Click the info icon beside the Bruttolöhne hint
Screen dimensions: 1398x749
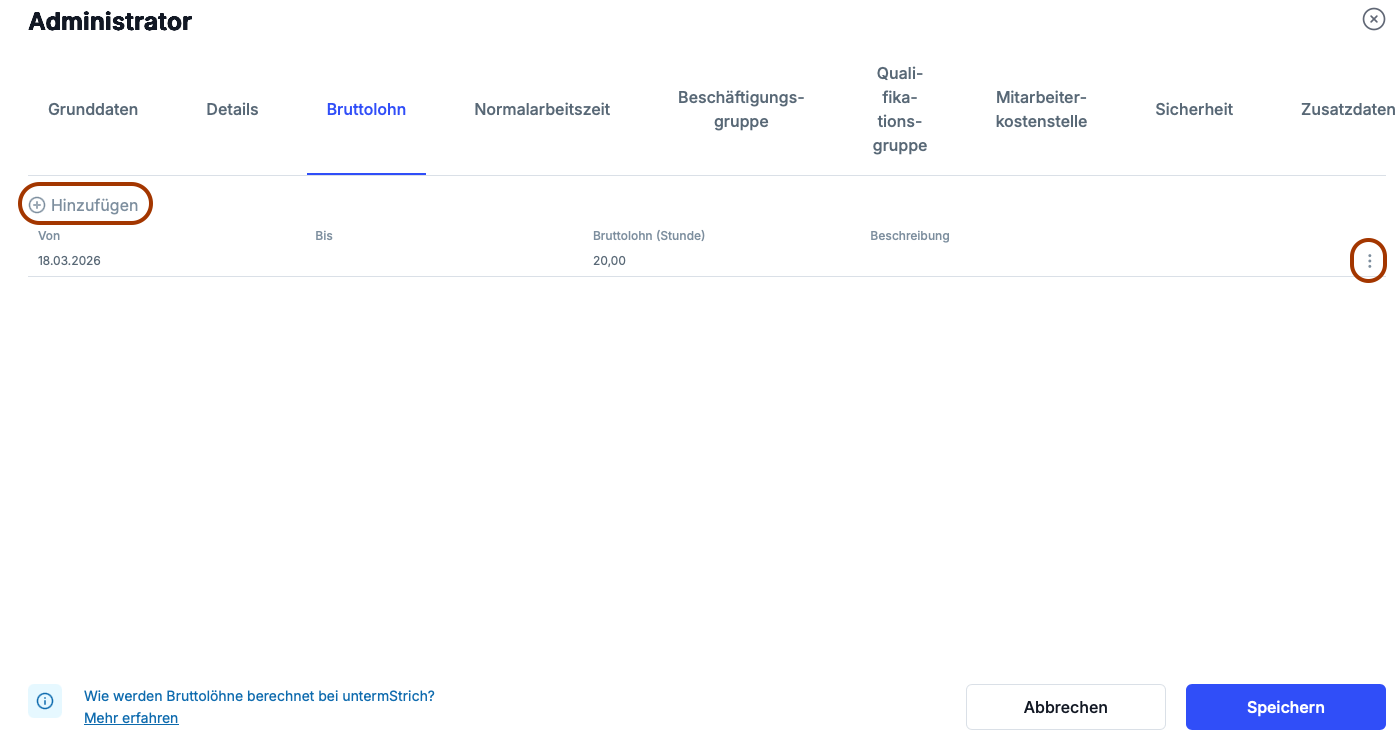(x=45, y=702)
